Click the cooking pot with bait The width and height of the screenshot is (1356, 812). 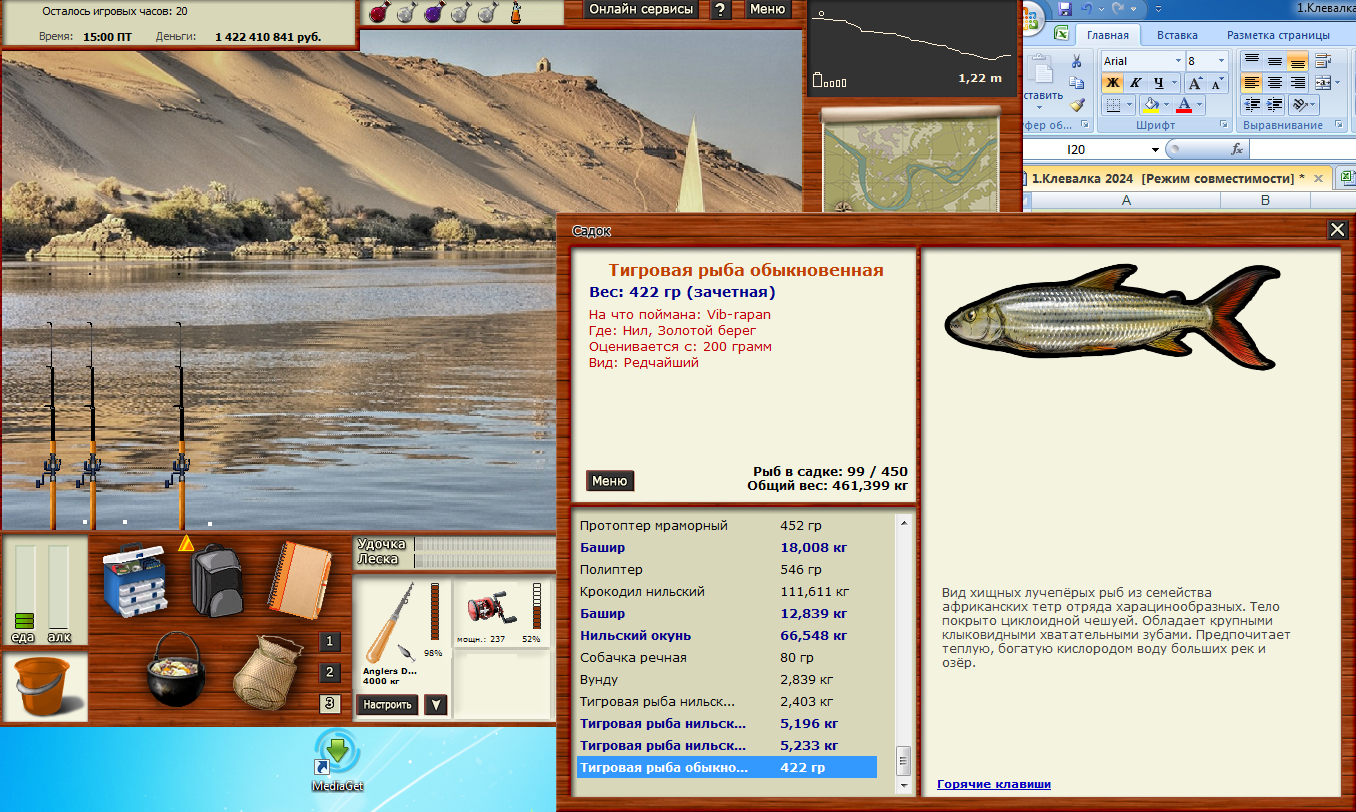[176, 670]
